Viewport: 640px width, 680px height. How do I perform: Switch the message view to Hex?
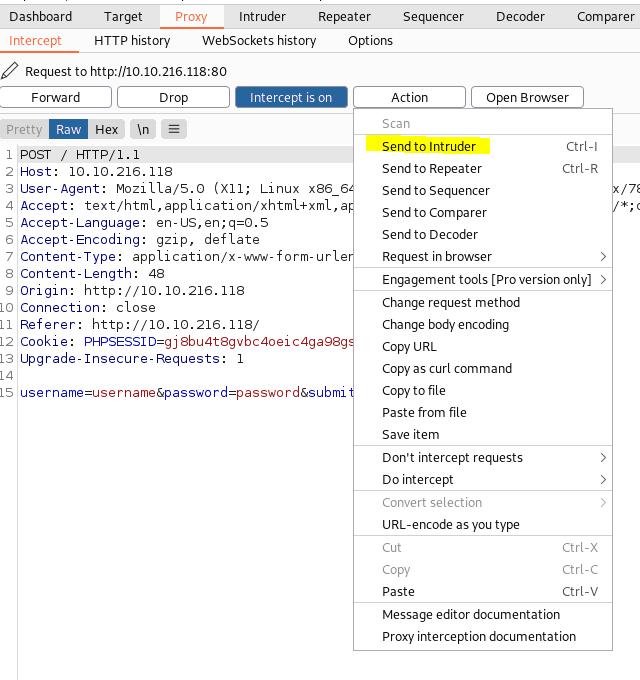pyautogui.click(x=107, y=129)
